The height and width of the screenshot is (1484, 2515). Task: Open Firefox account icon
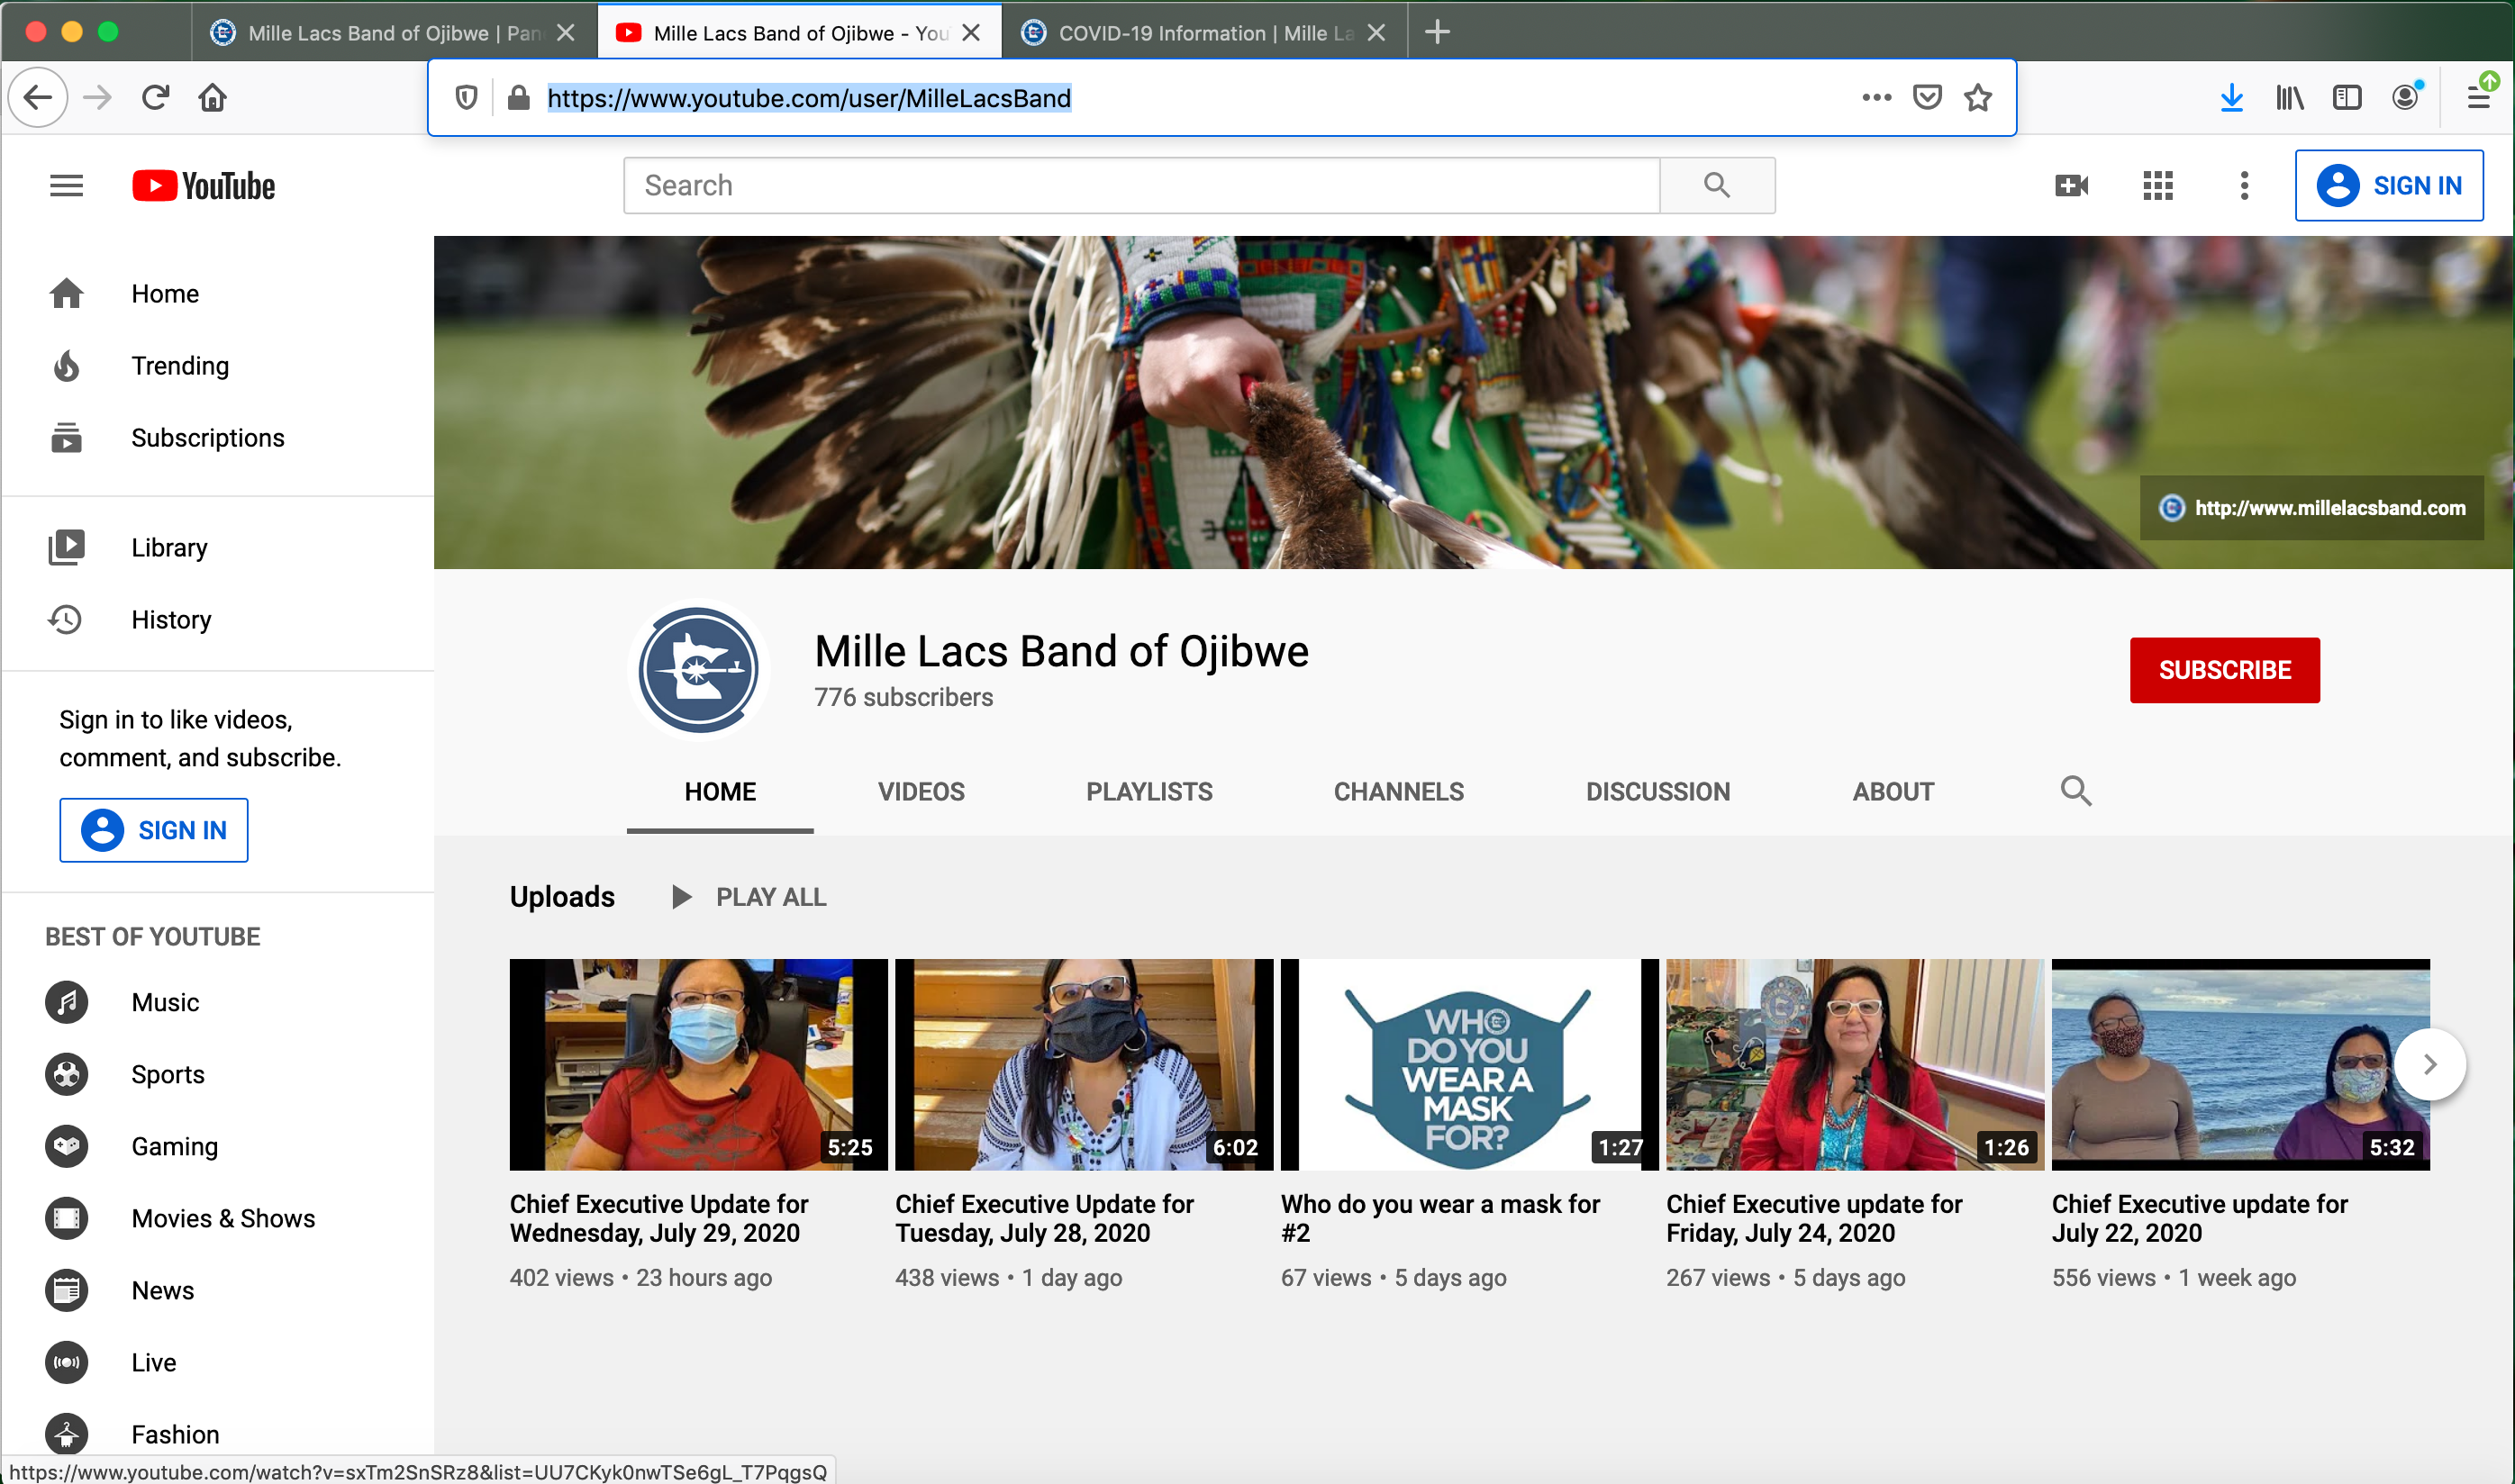tap(2405, 96)
